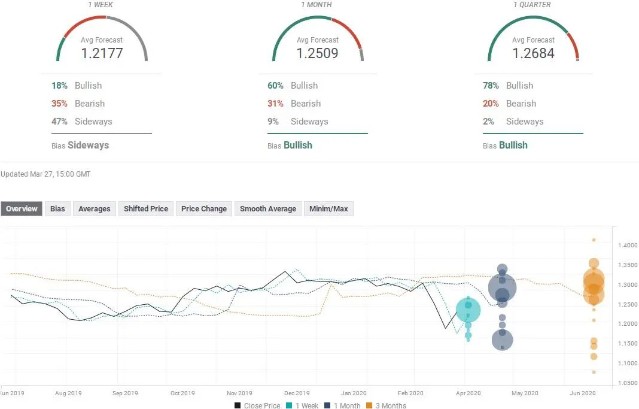
Task: Toggle 3 Months series in legend
Action: pyautogui.click(x=387, y=404)
